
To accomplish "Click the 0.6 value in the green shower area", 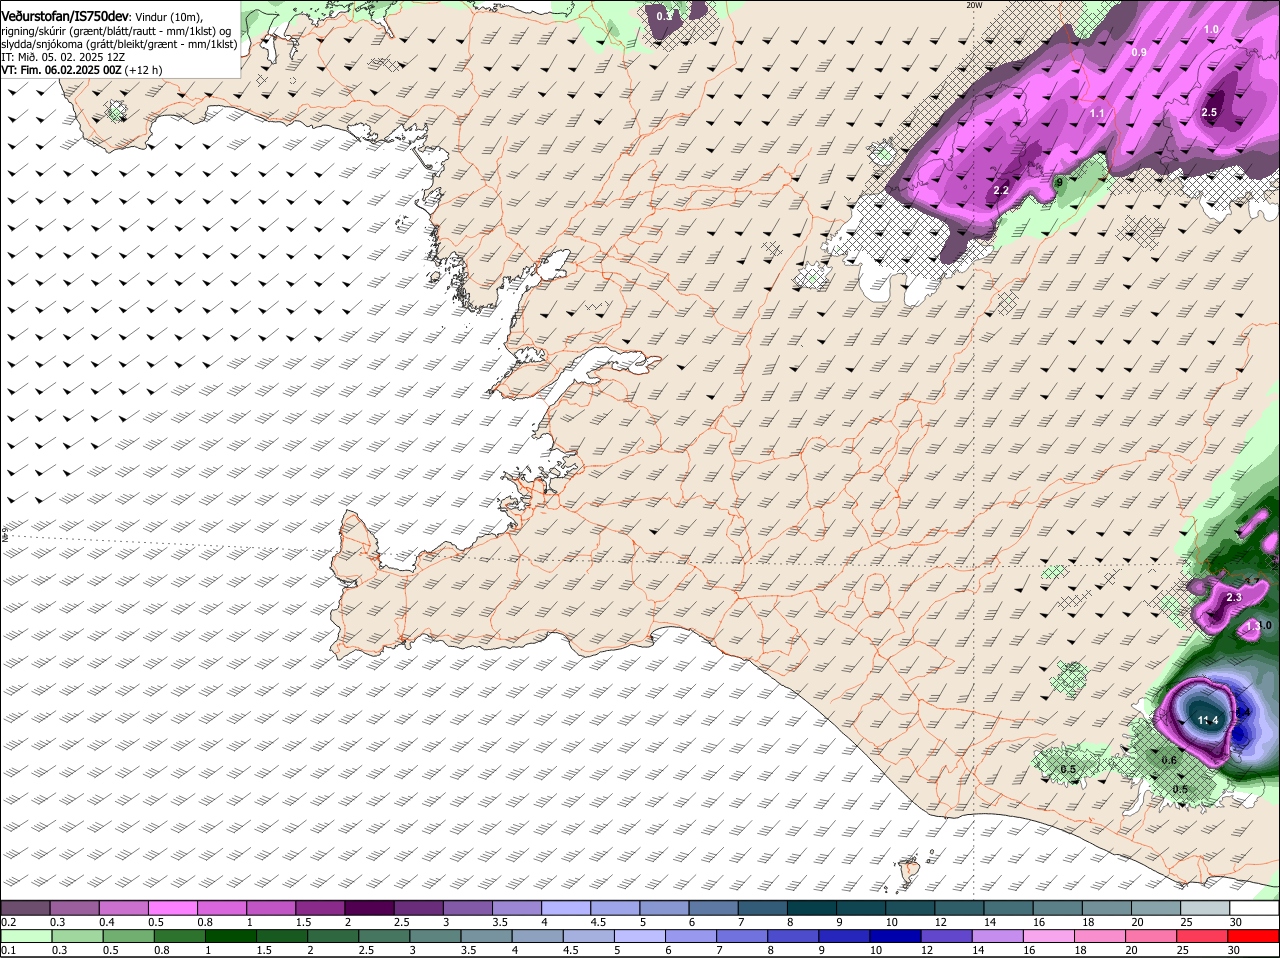I will coord(1169,760).
